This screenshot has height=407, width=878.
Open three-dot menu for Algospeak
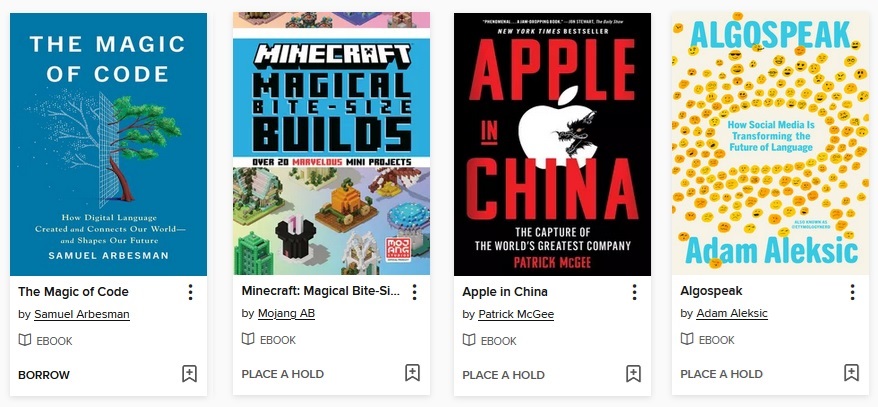(x=852, y=292)
